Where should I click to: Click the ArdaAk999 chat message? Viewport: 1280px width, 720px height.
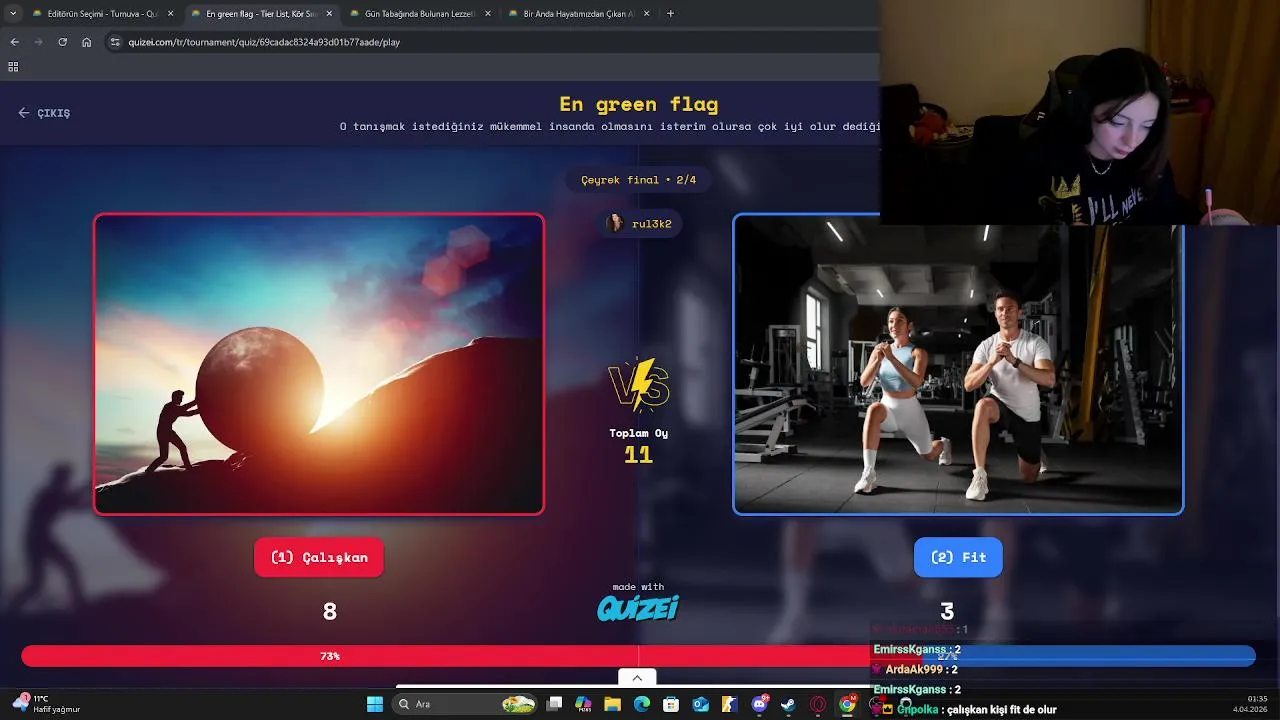click(x=916, y=670)
